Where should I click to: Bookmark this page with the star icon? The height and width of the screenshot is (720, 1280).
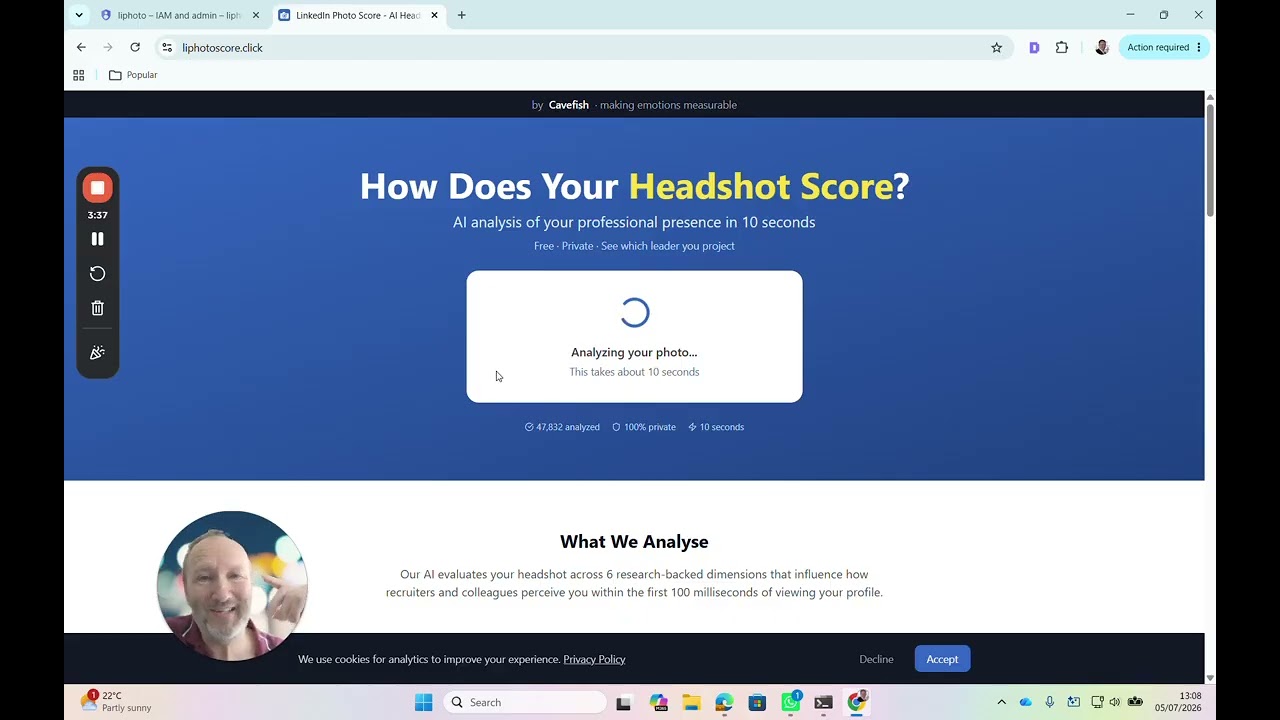click(996, 47)
